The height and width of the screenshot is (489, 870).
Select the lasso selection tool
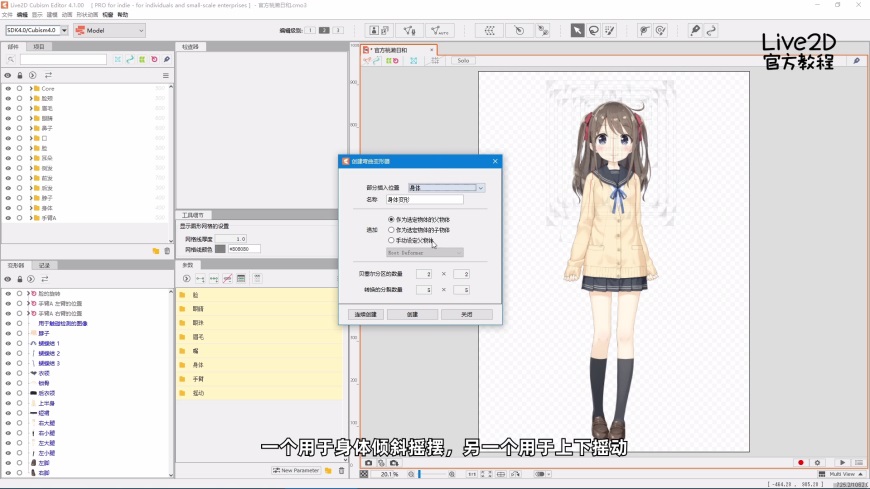(x=594, y=31)
